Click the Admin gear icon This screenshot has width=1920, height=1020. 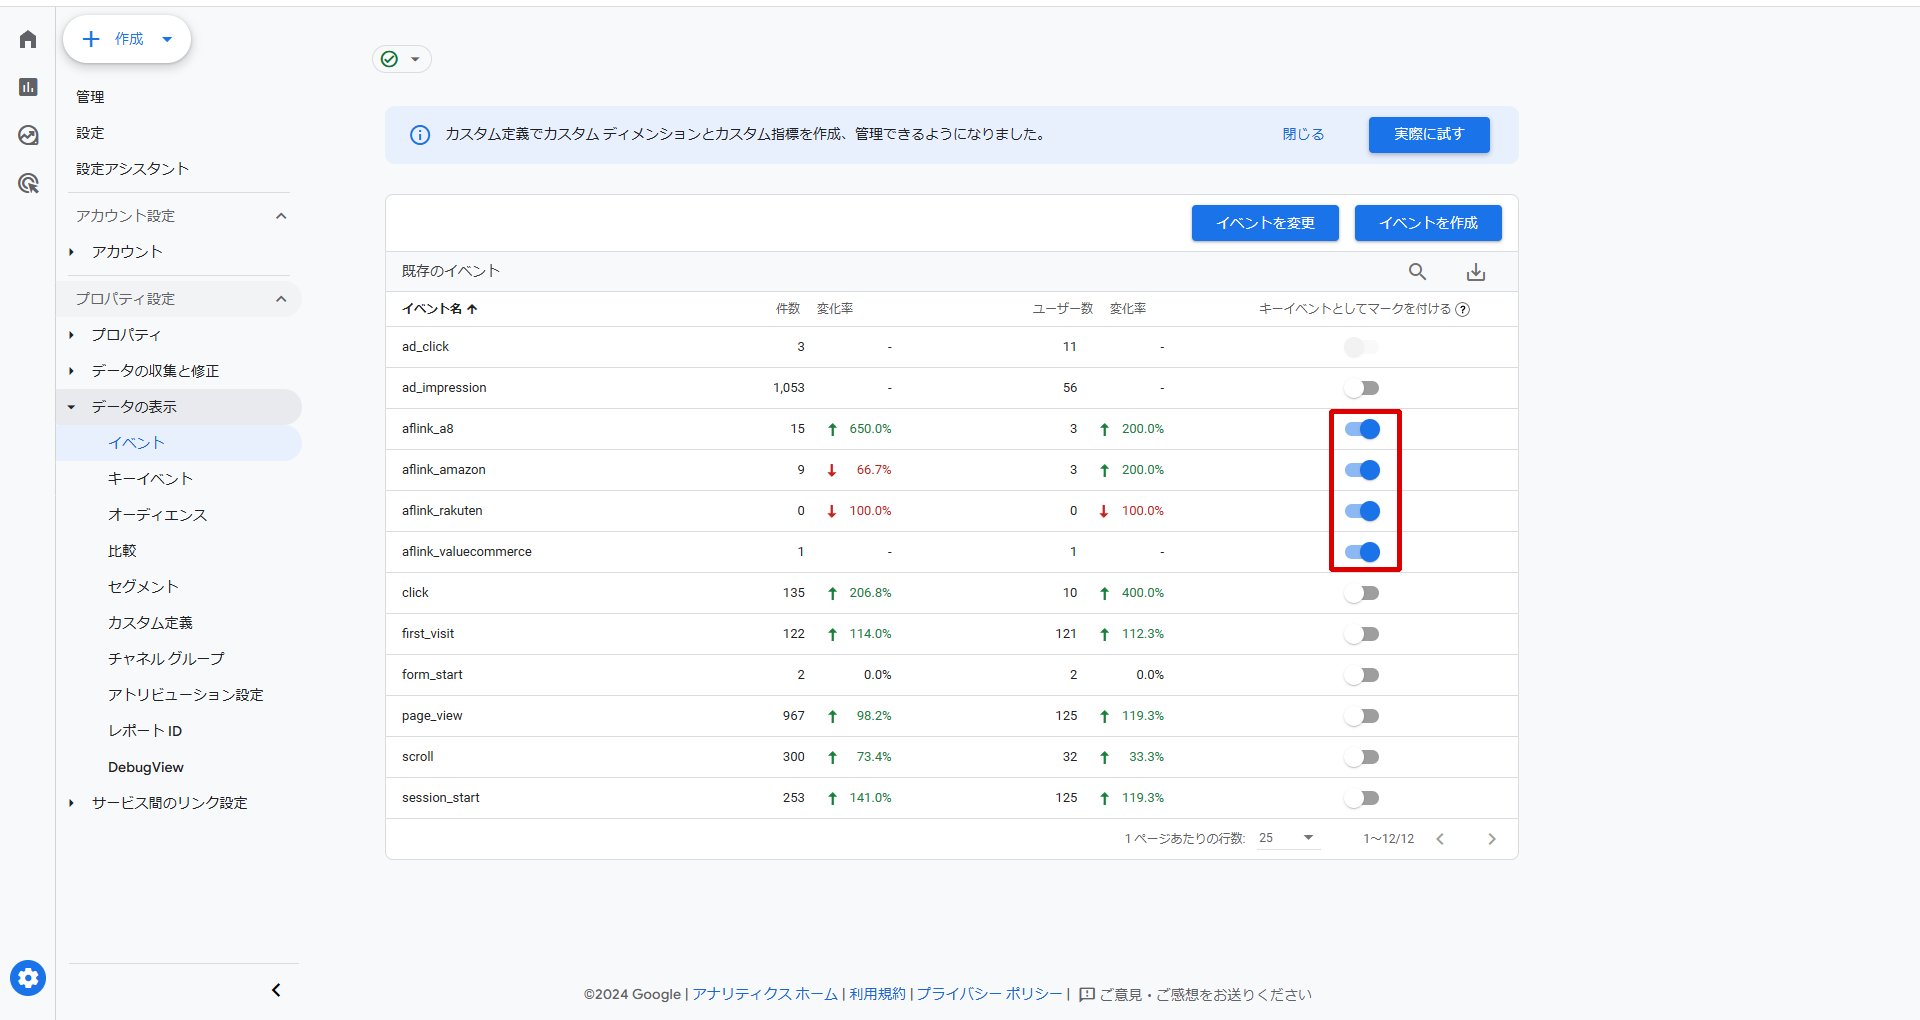point(28,978)
